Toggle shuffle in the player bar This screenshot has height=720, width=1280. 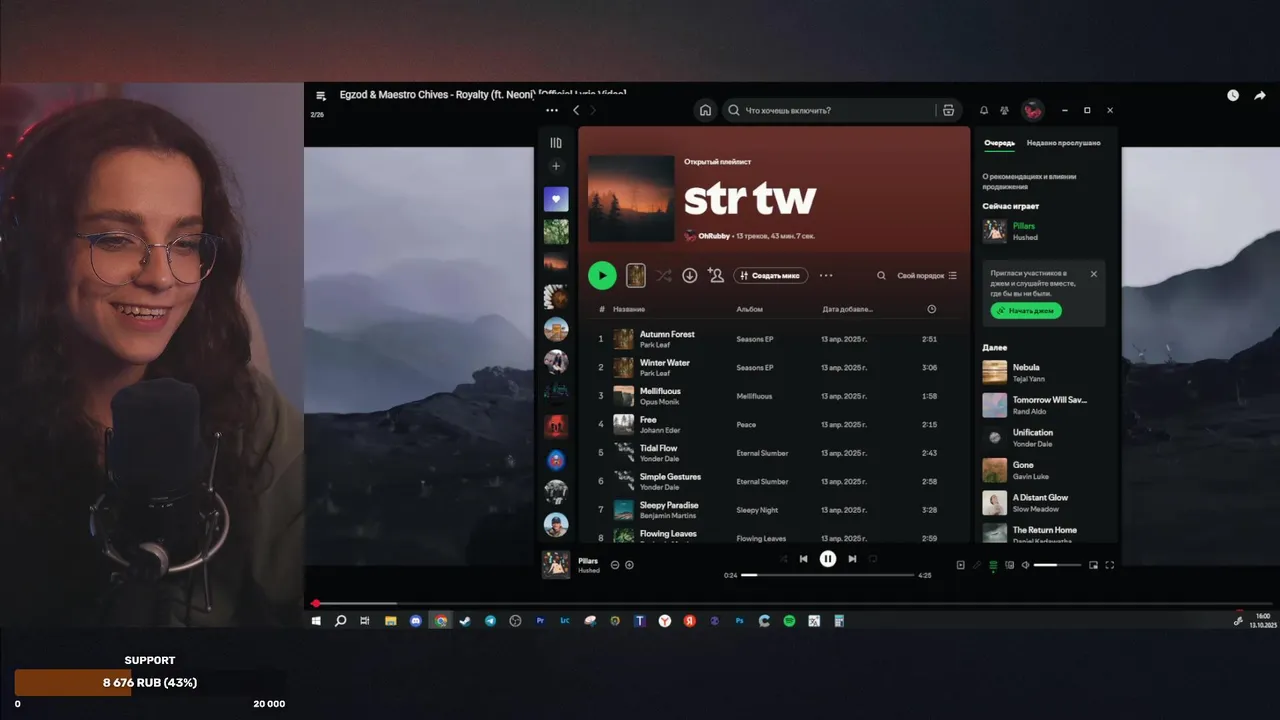point(783,559)
